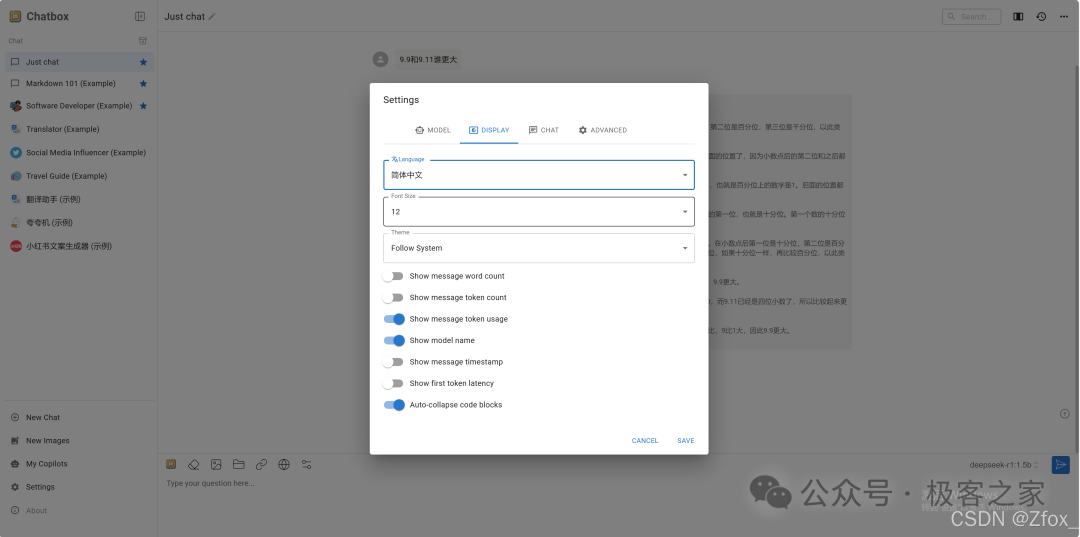The image size is (1080, 537).
Task: Click the Software Developer avatar icon
Action: 15,106
